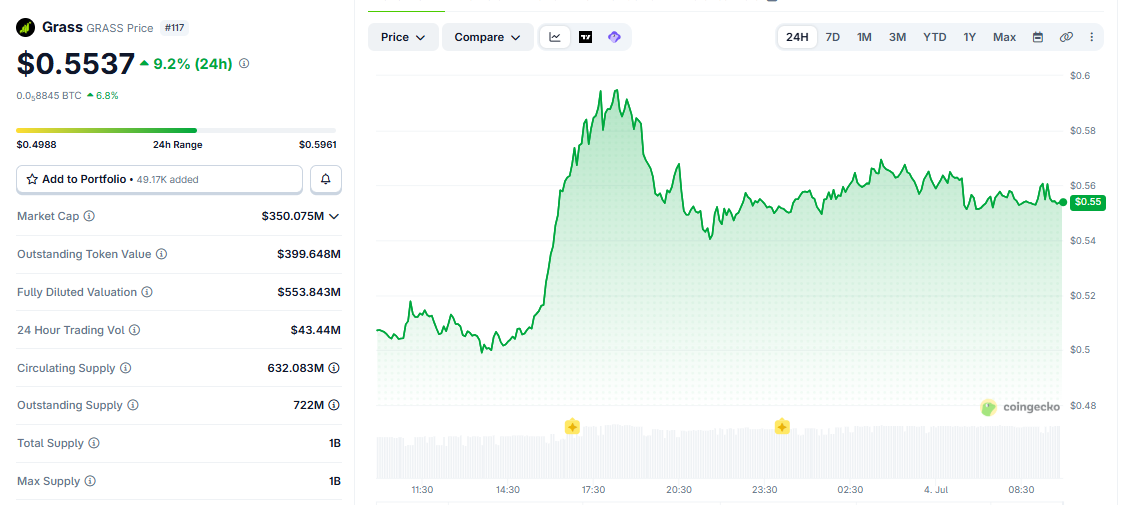Select the Max time range
The height and width of the screenshot is (505, 1121).
coord(1004,37)
